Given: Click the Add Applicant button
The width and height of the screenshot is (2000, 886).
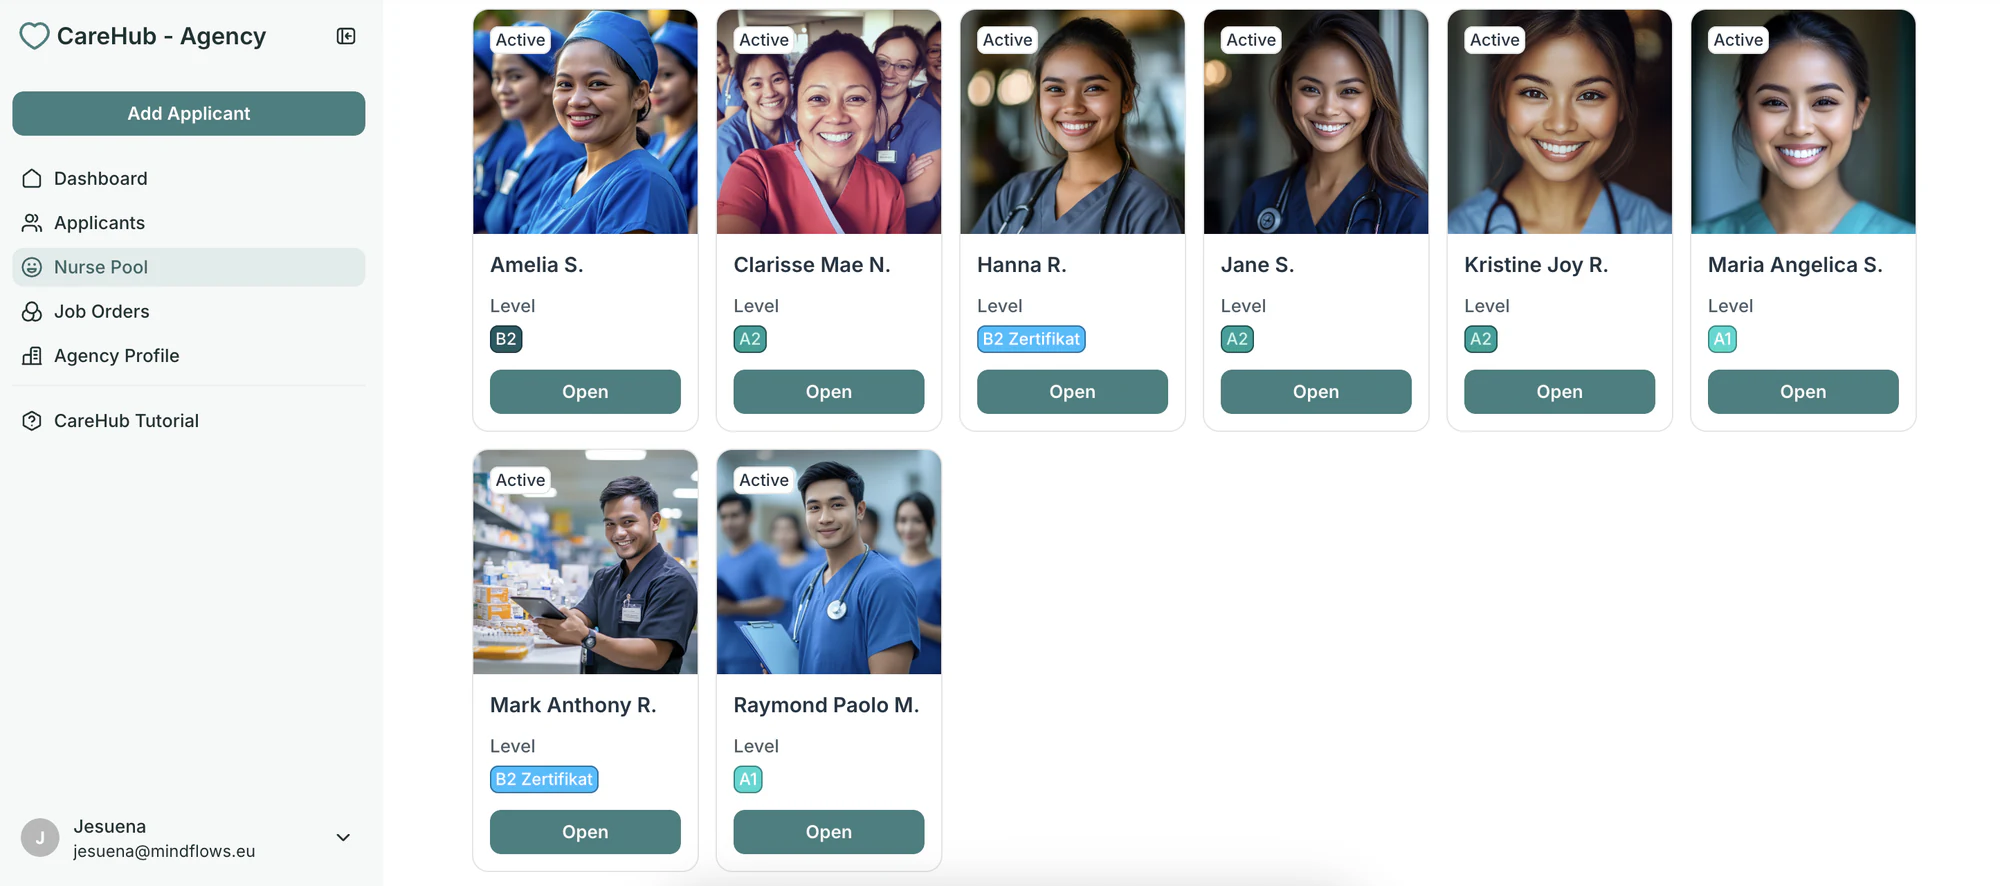Looking at the screenshot, I should [189, 114].
